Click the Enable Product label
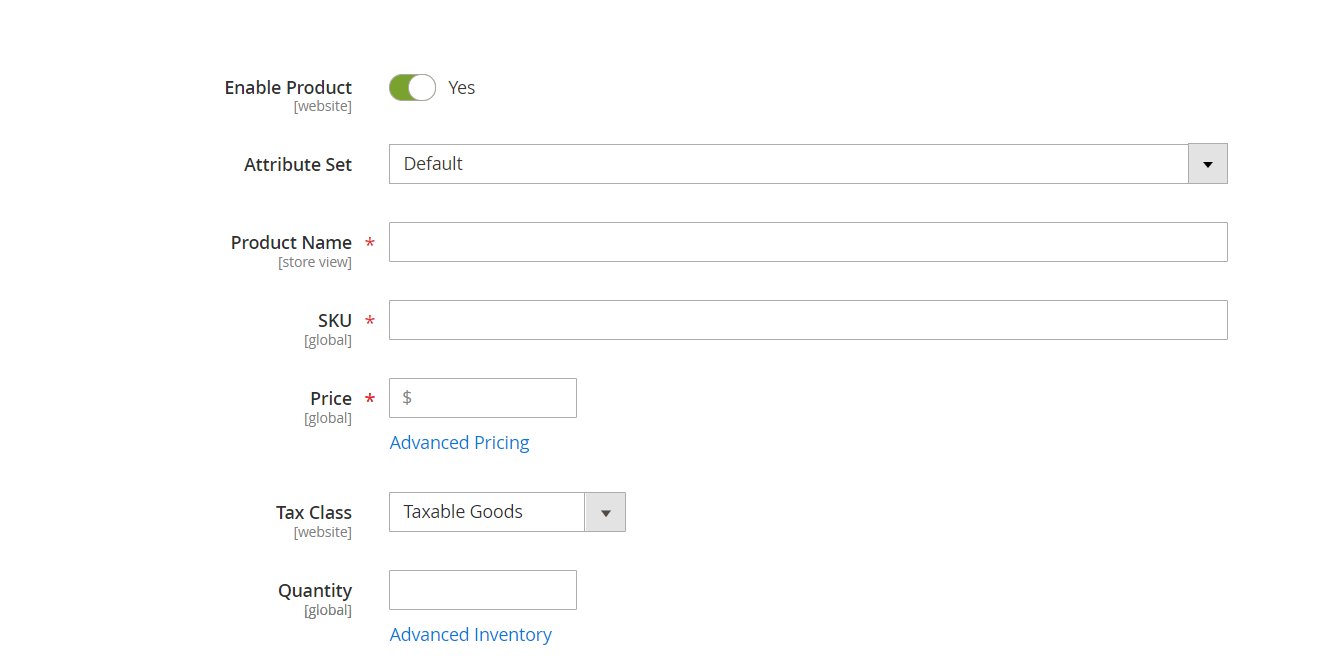Image resolution: width=1325 pixels, height=668 pixels. coord(288,88)
